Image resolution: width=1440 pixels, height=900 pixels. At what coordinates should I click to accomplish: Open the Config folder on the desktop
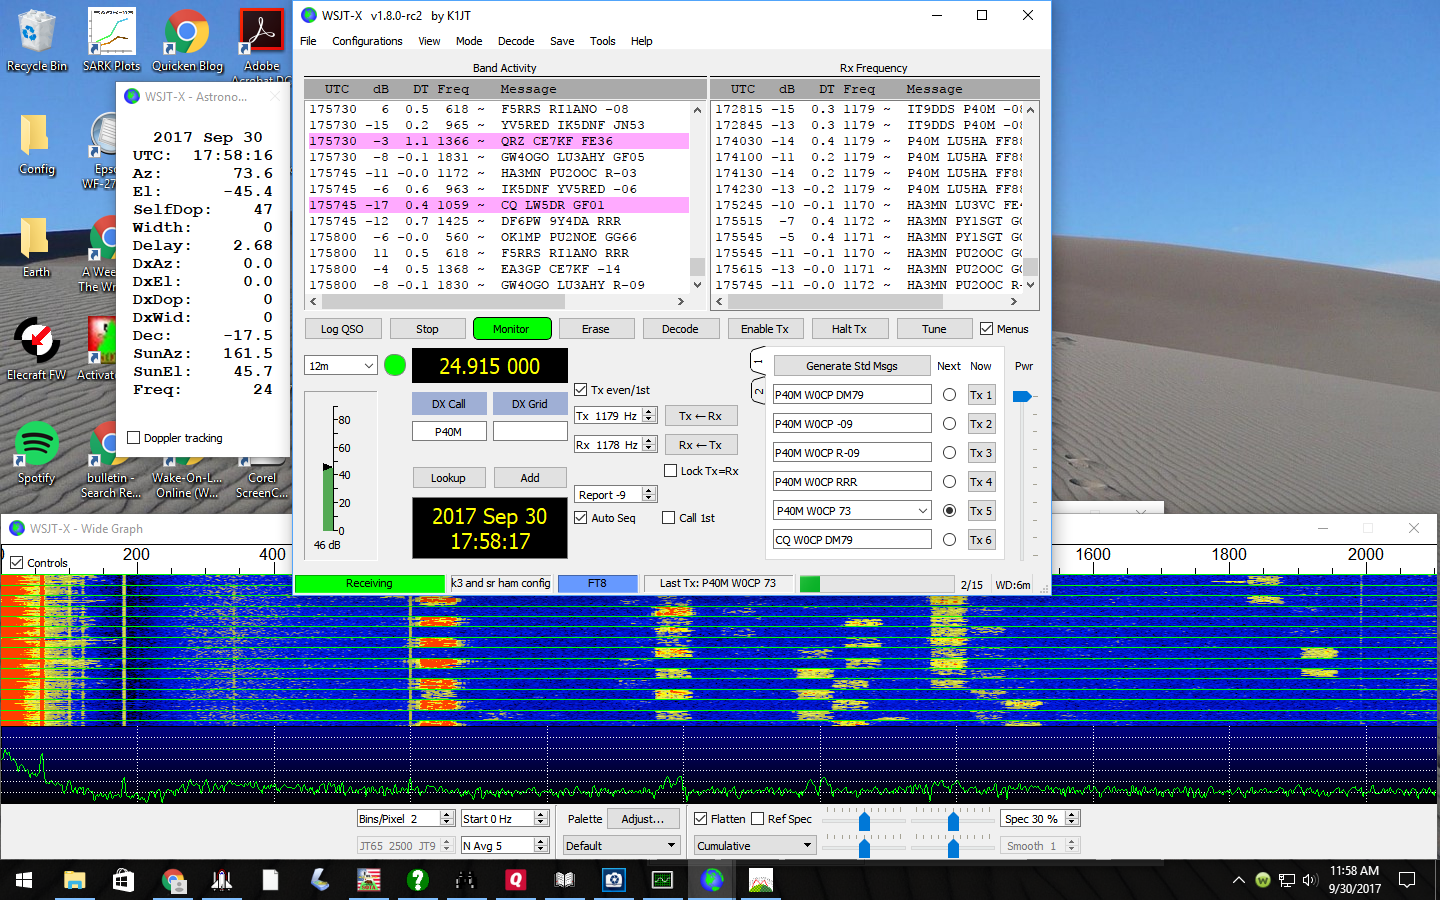[36, 135]
